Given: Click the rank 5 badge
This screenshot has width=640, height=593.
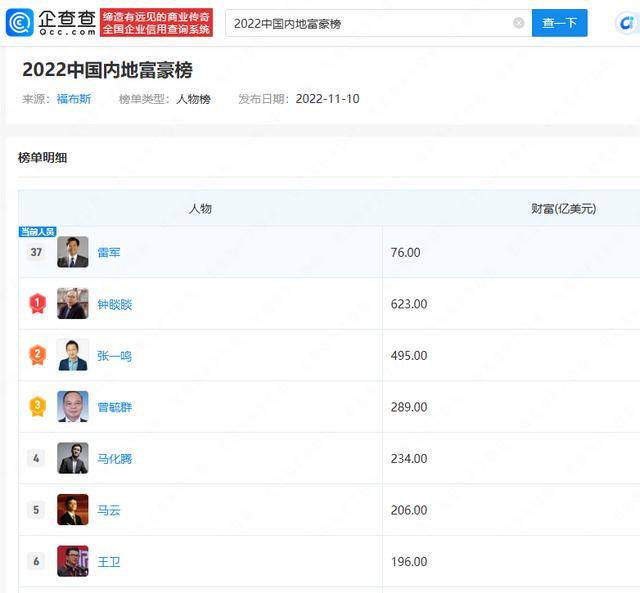Looking at the screenshot, I should [x=36, y=510].
